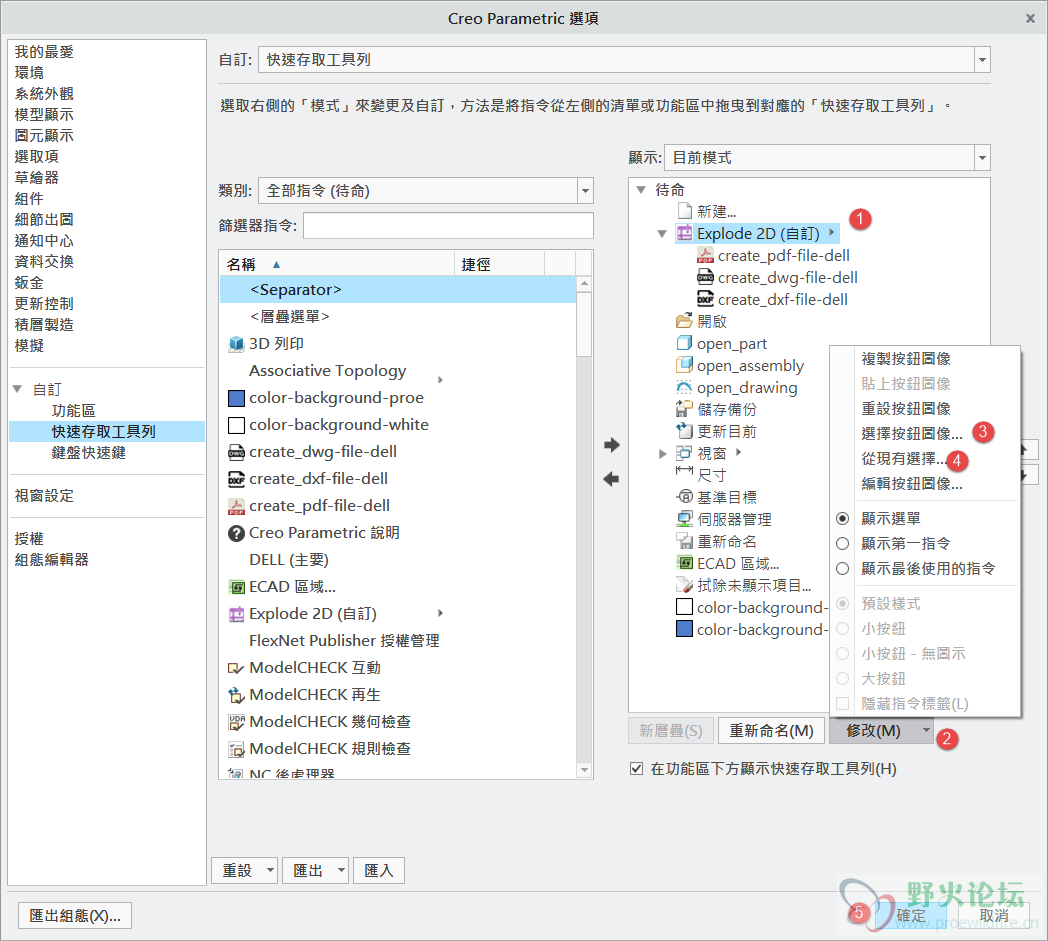Click the 重新命名 icon in tree
The image size is (1048, 941).
point(684,541)
